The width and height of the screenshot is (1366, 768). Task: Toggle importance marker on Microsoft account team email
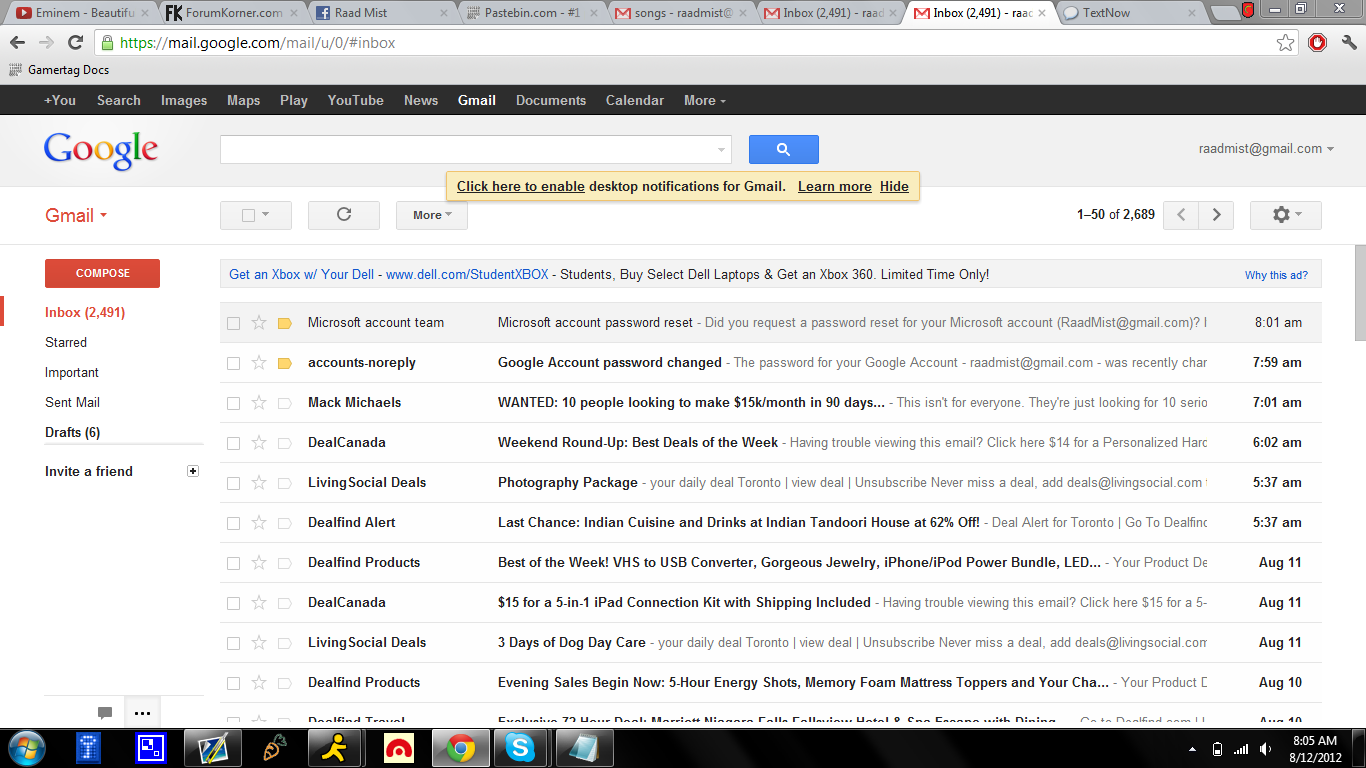click(284, 323)
